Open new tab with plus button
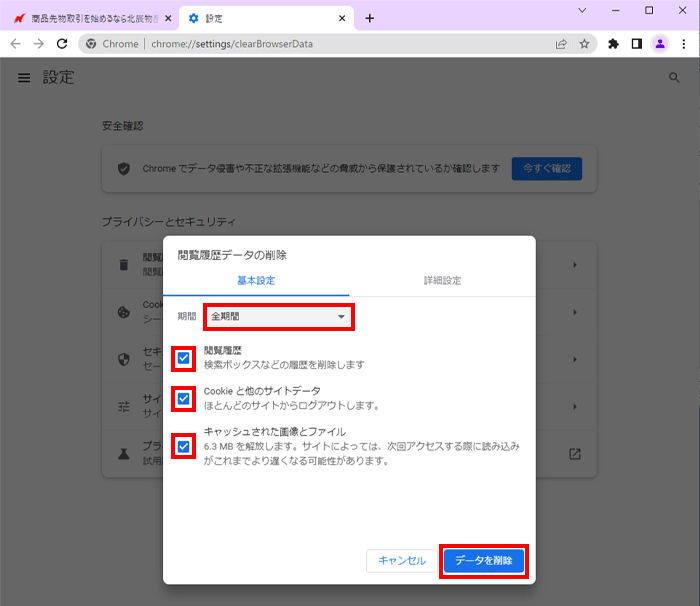The width and height of the screenshot is (700, 606). [x=369, y=18]
